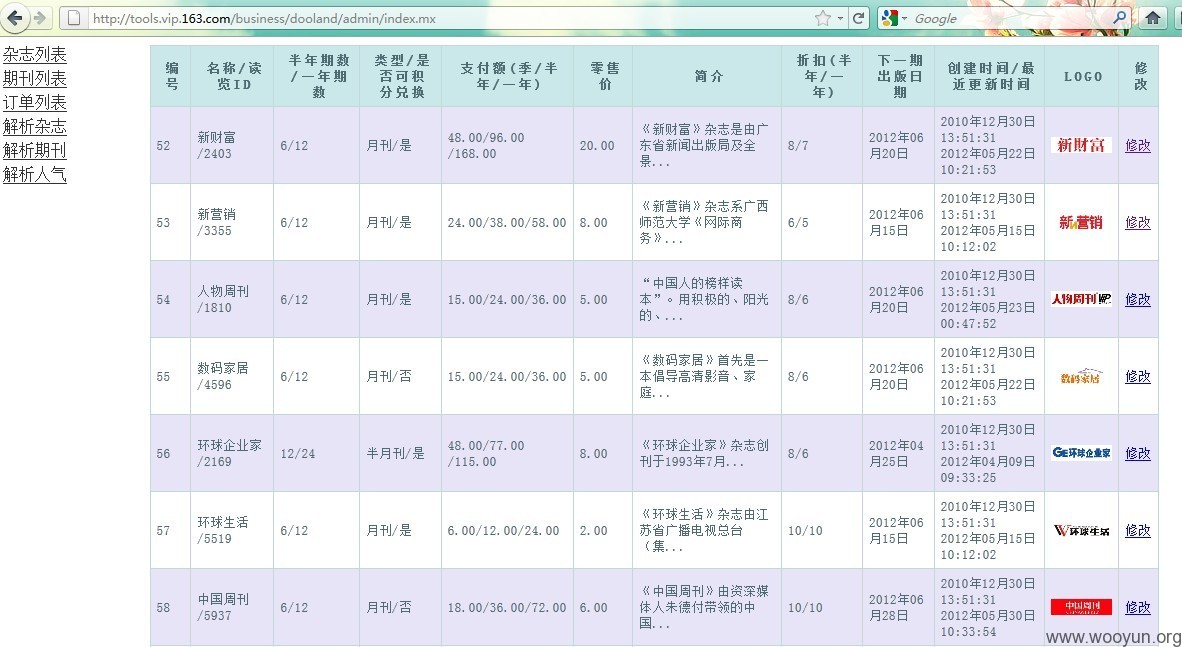This screenshot has height=647, width=1182.
Task: Click the 6.00/12.00/24.00 payment cell
Action: (x=507, y=529)
